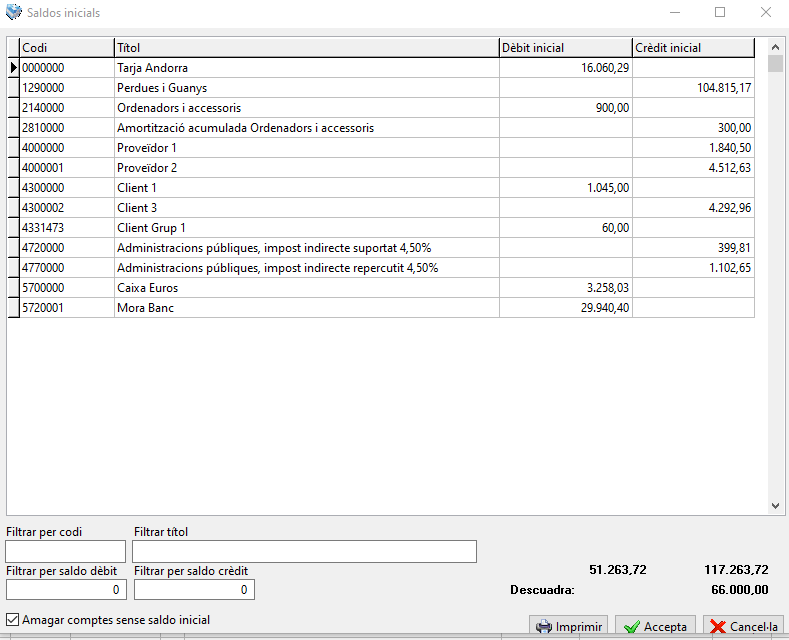
Task: Select Amortització acumulada Ordenadors i accessoris cell
Action: [307, 128]
